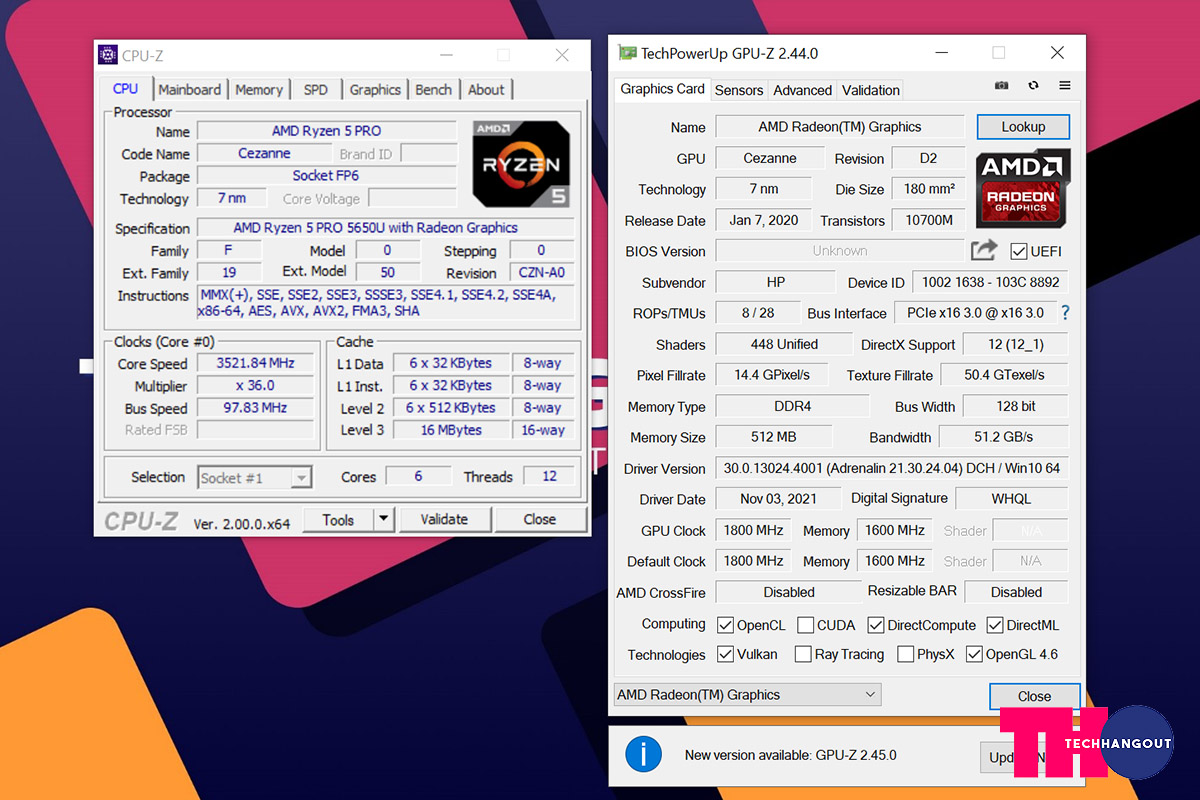This screenshot has height=800, width=1200.
Task: Toggle the DirectCompute checkbox
Action: click(x=876, y=625)
